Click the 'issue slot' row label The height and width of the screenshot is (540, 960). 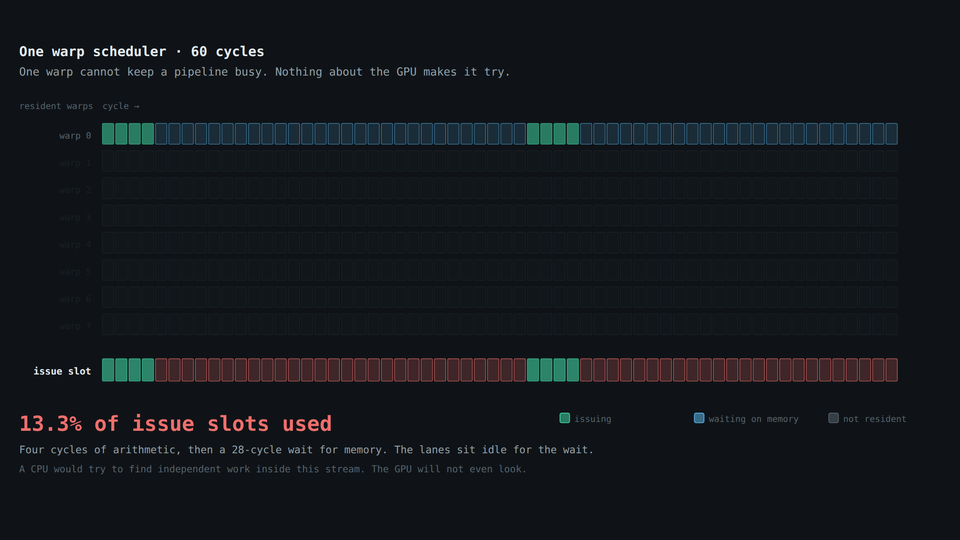click(x=62, y=371)
